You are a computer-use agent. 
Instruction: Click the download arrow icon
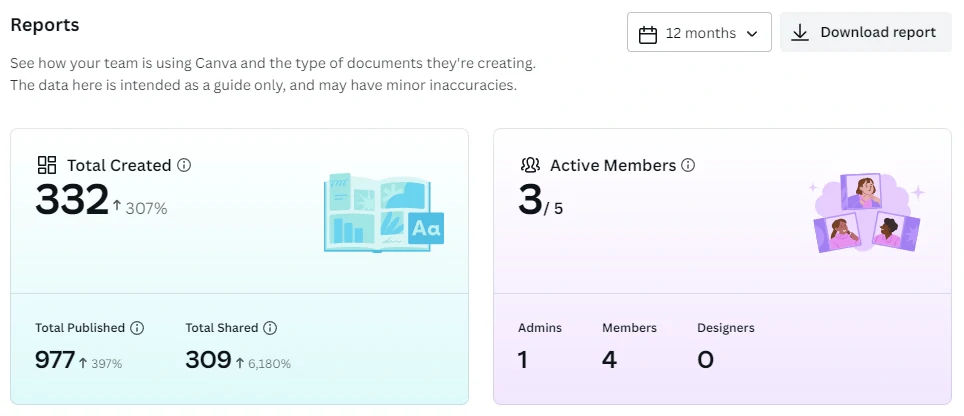coord(799,33)
